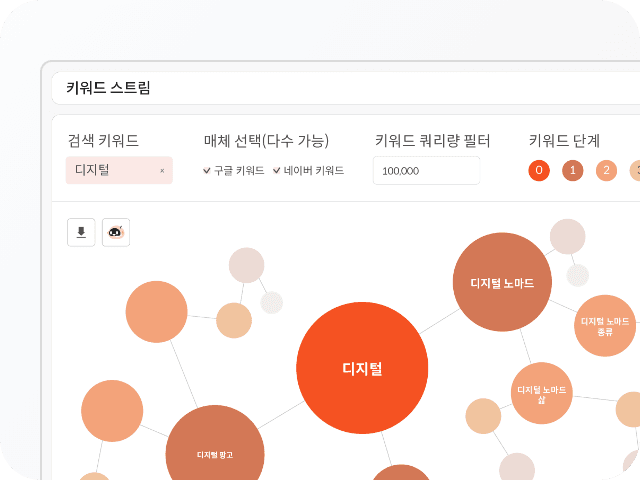640x480 pixels.
Task: Click the 키워드 스트림 title
Action: point(109,88)
